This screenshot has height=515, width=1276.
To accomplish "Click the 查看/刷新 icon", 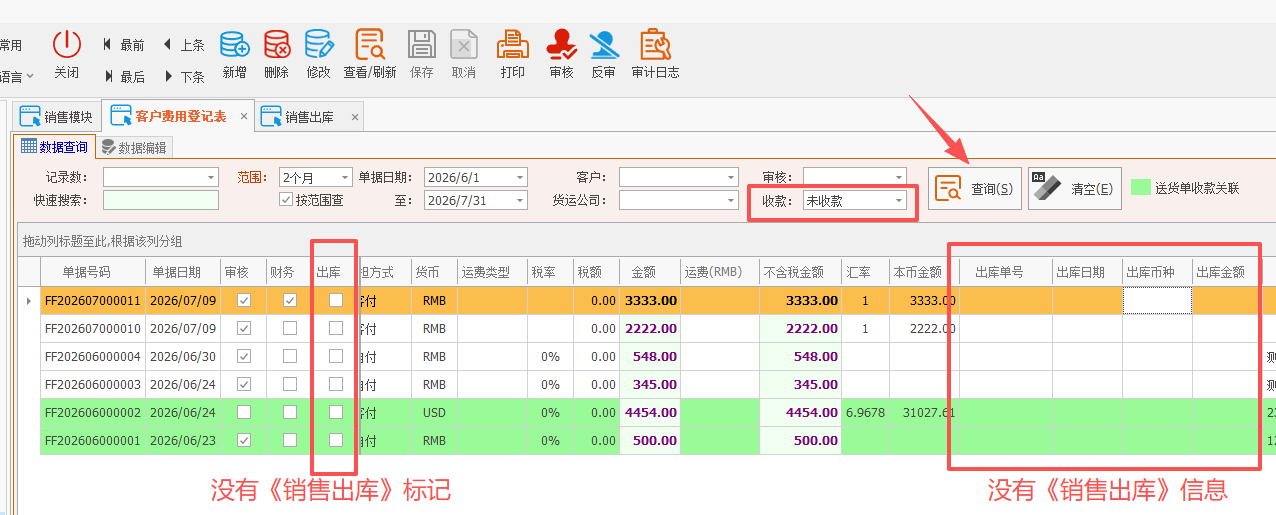I will tap(370, 45).
